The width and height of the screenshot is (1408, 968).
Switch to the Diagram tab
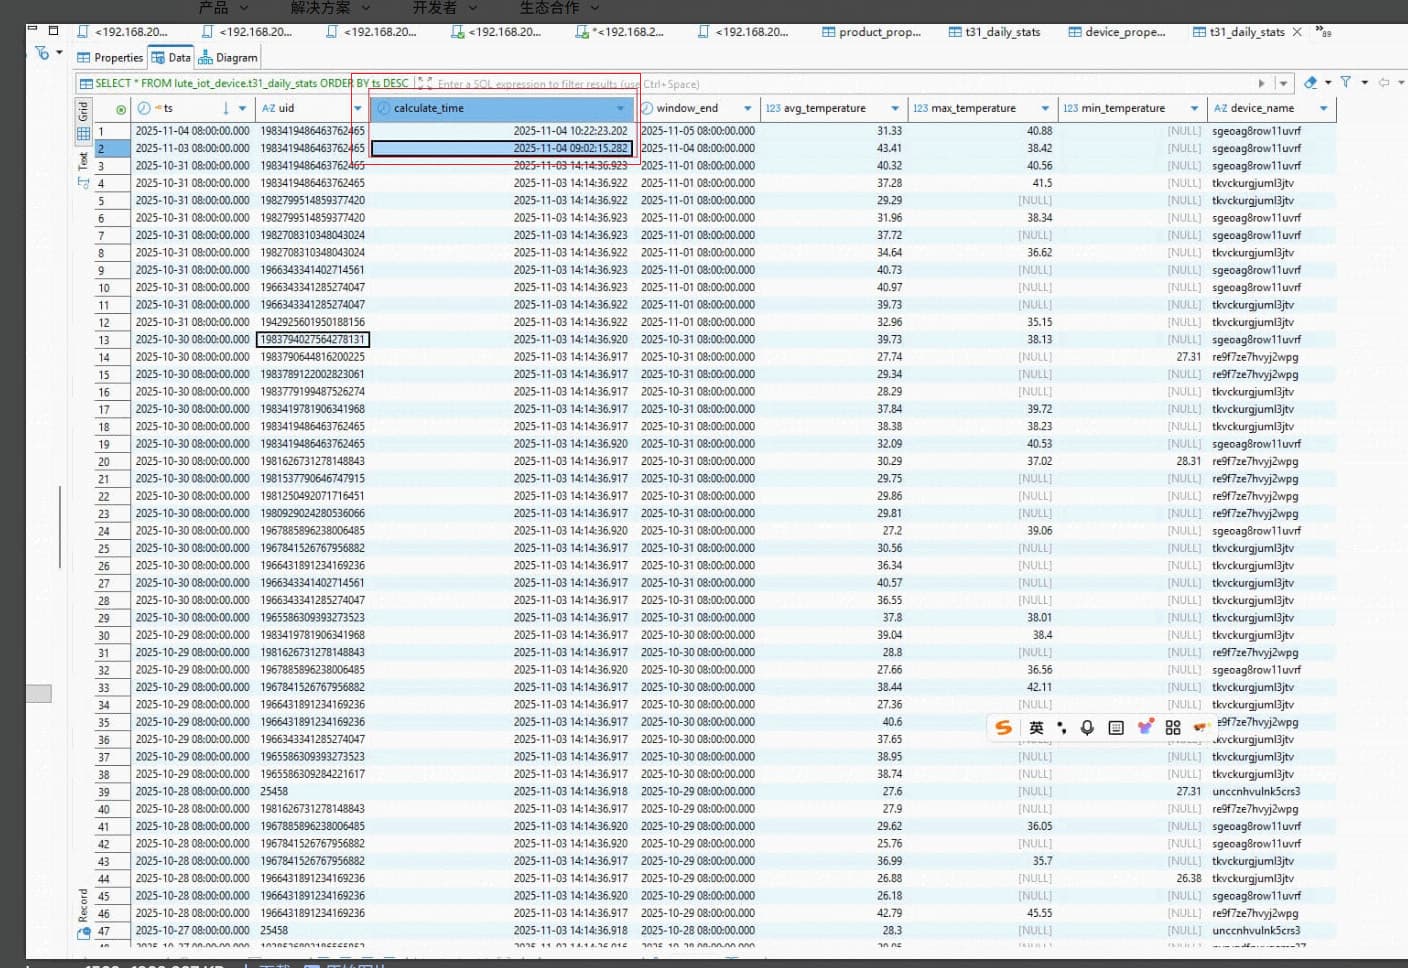coord(228,58)
